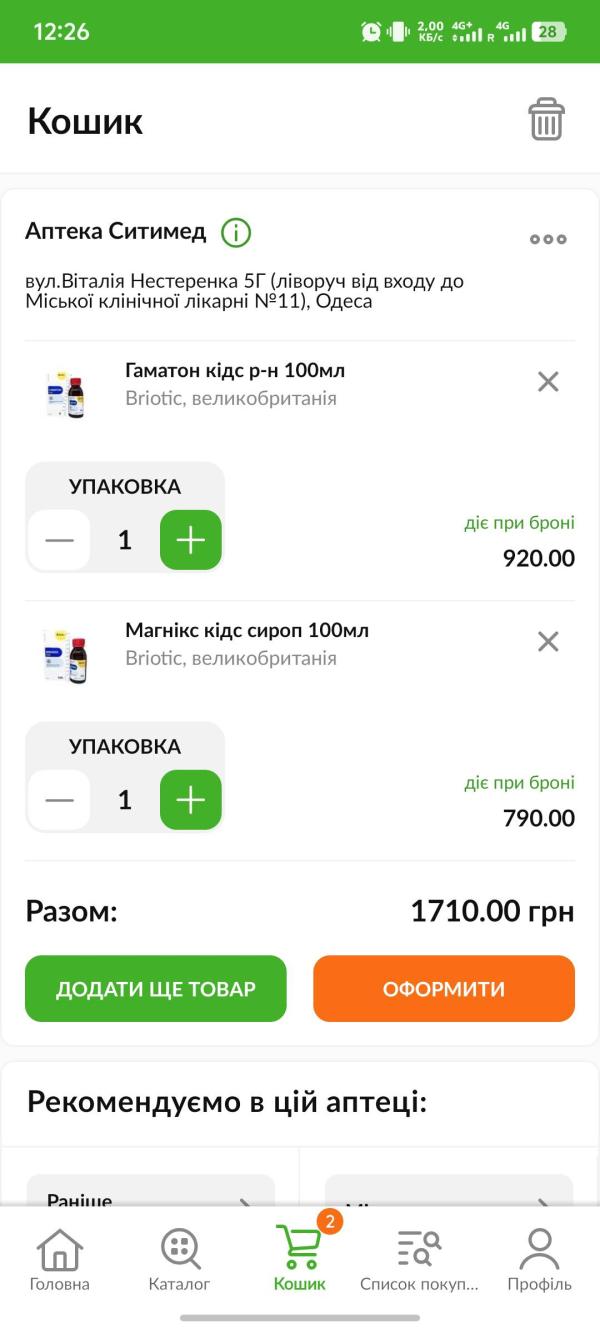Increase Гаматон кідс quantity with plus

(x=190, y=540)
